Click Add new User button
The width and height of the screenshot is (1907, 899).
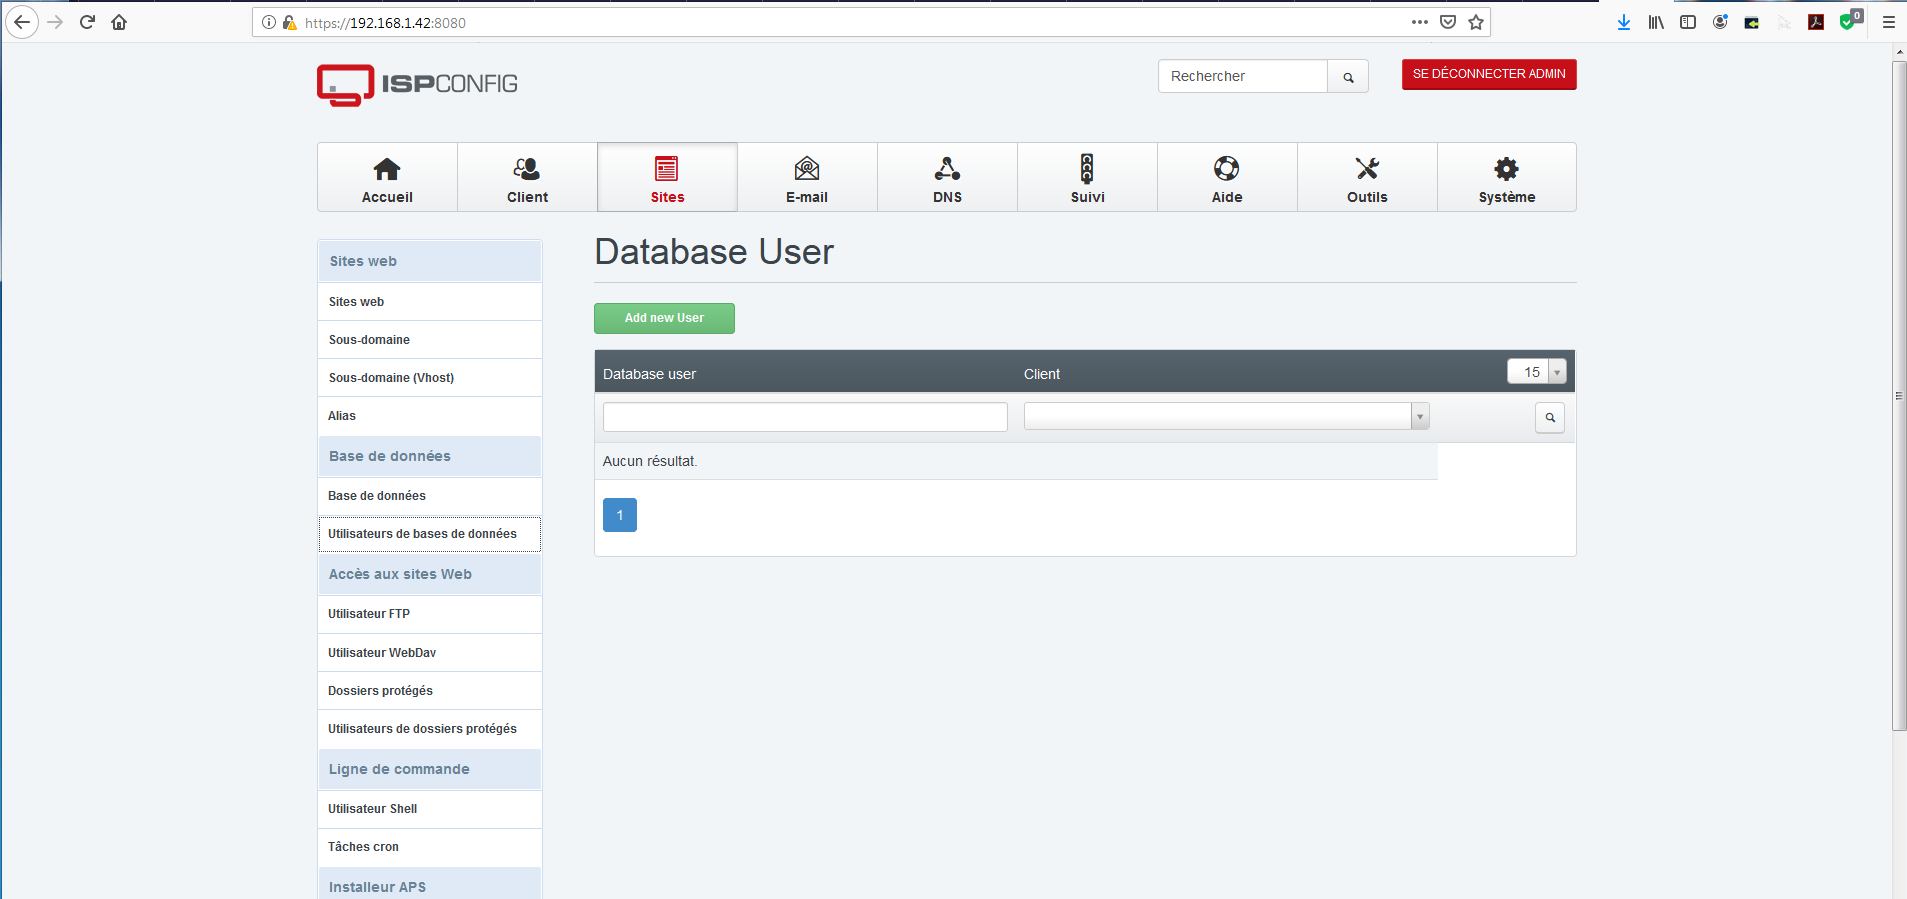664,318
